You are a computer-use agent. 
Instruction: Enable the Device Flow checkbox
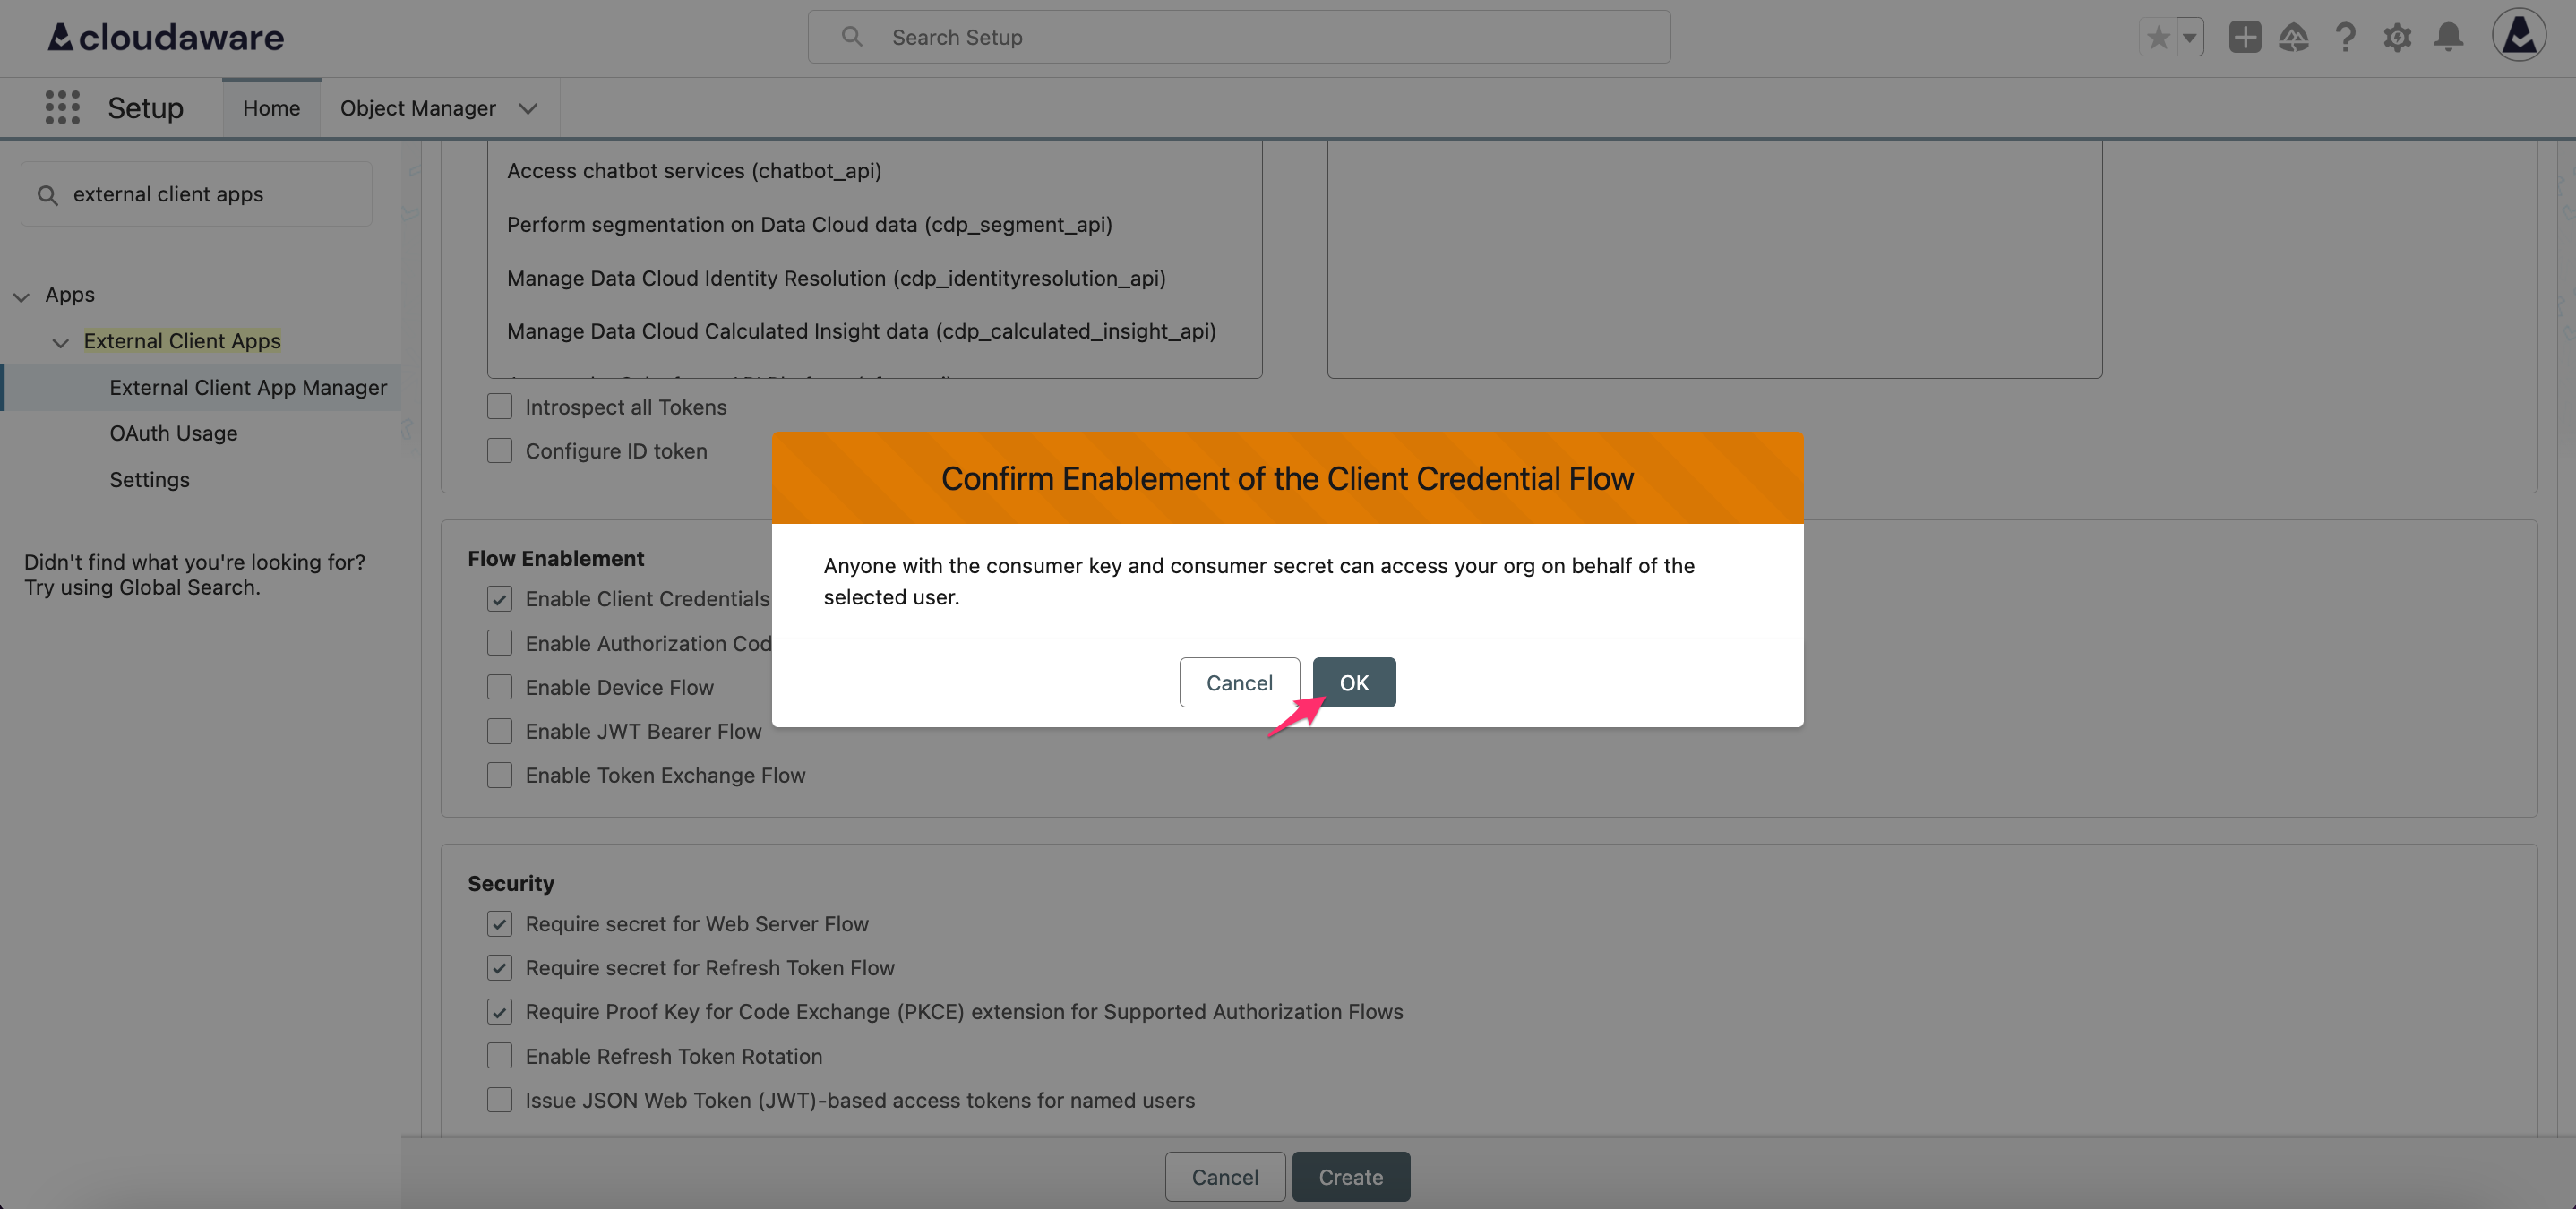[500, 687]
